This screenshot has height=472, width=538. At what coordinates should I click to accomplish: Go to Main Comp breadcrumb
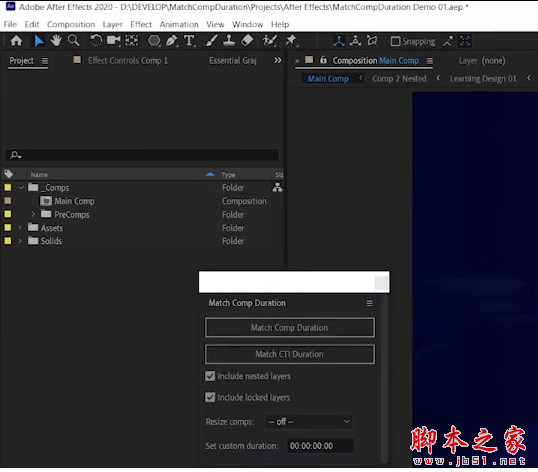[328, 79]
